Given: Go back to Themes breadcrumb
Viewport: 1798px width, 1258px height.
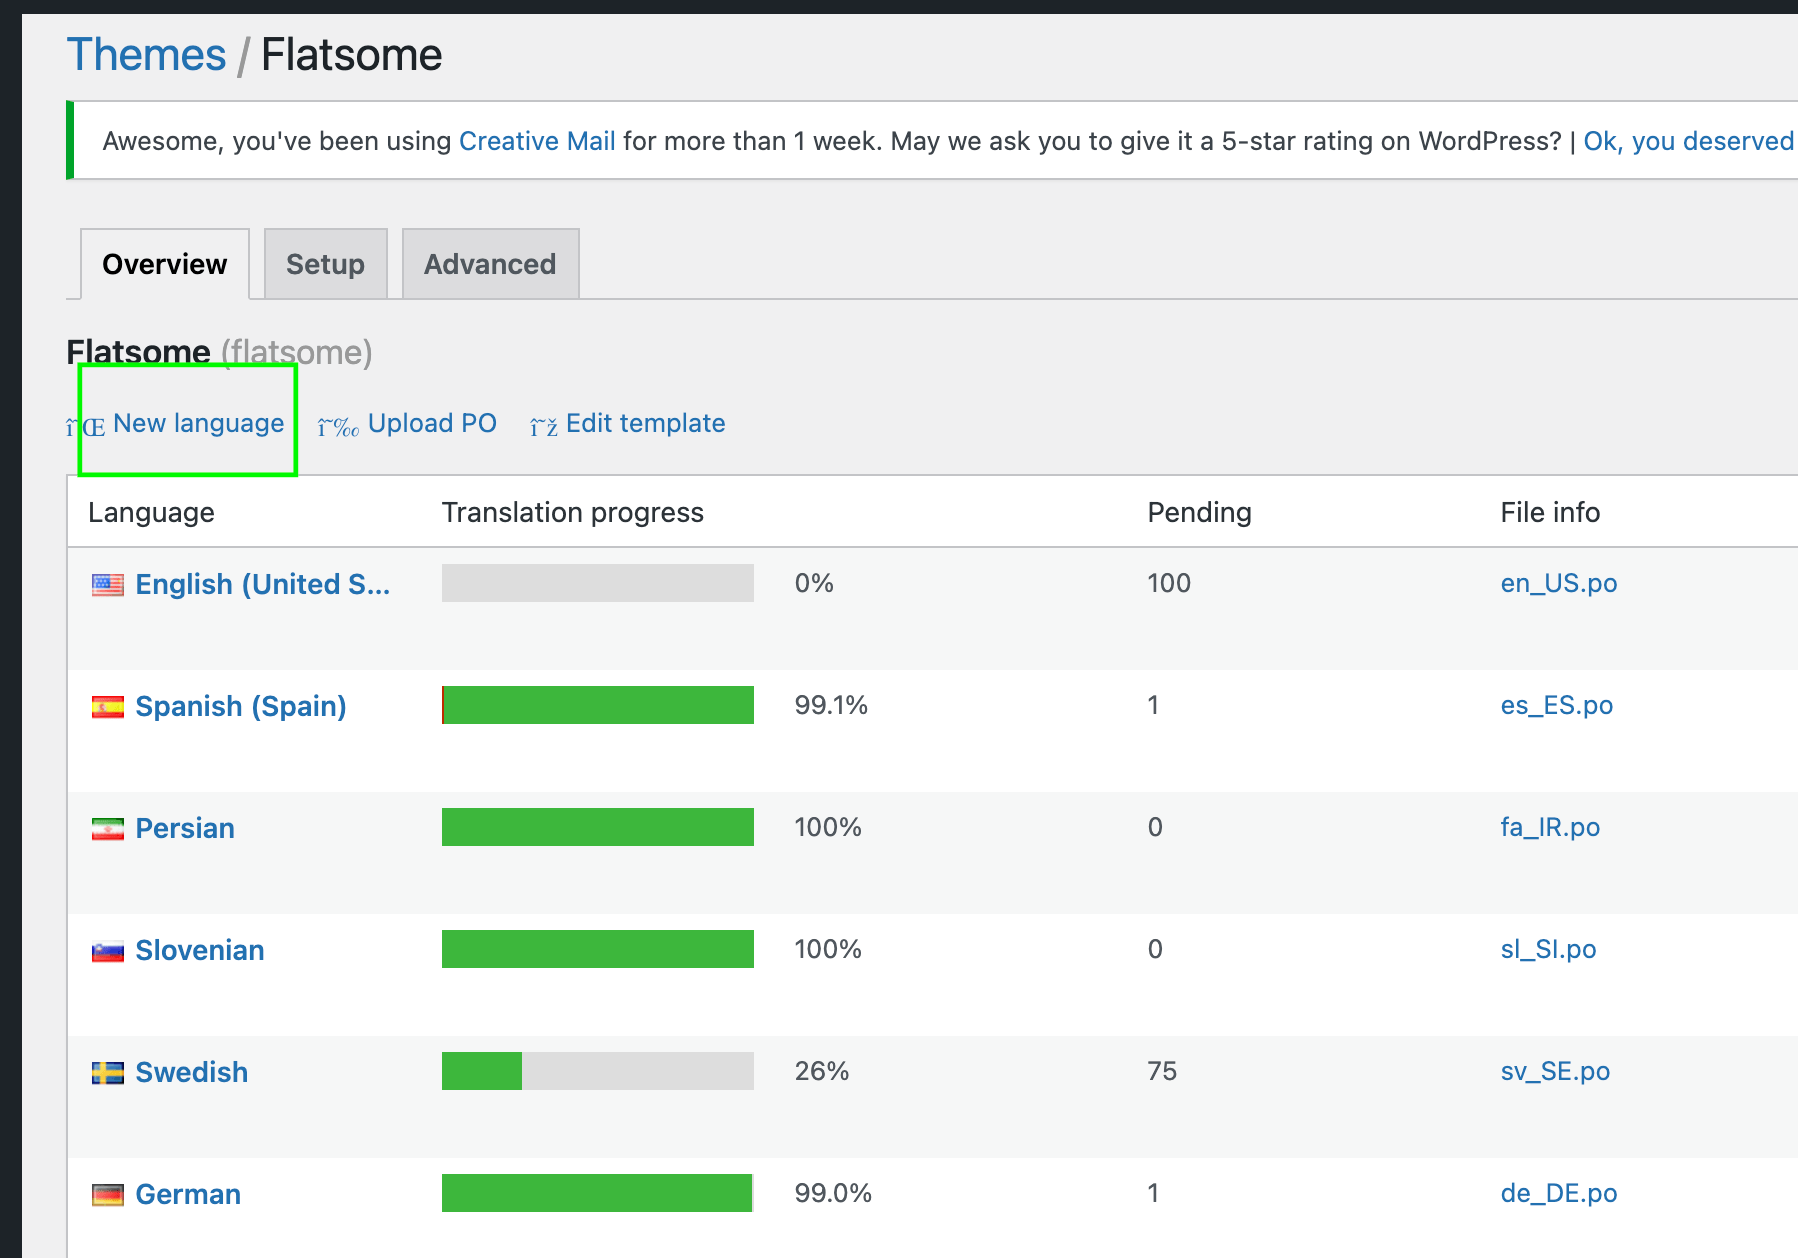Looking at the screenshot, I should (146, 54).
